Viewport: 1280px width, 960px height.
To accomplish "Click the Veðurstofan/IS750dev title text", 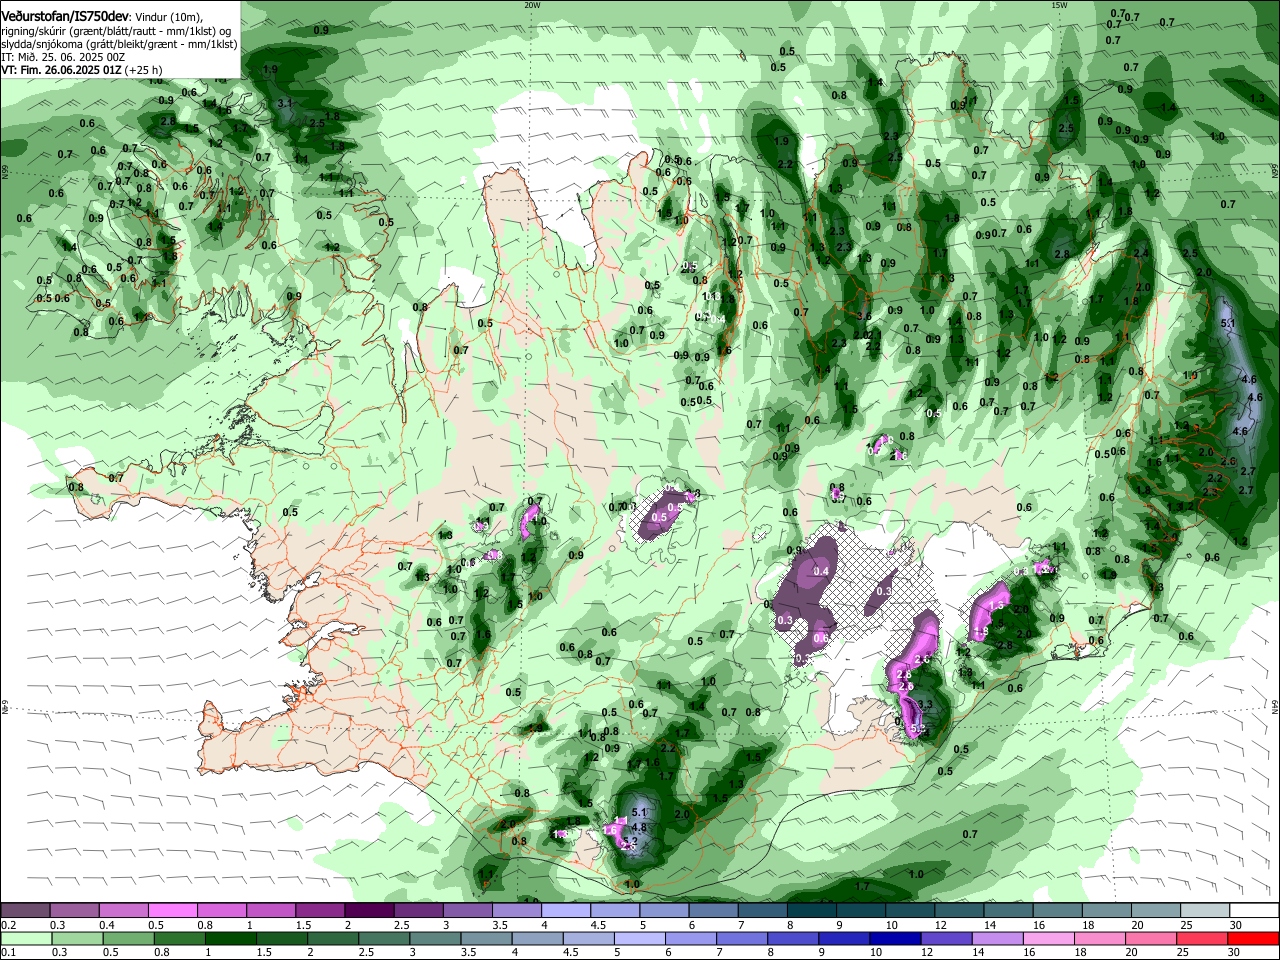I will pyautogui.click(x=65, y=17).
